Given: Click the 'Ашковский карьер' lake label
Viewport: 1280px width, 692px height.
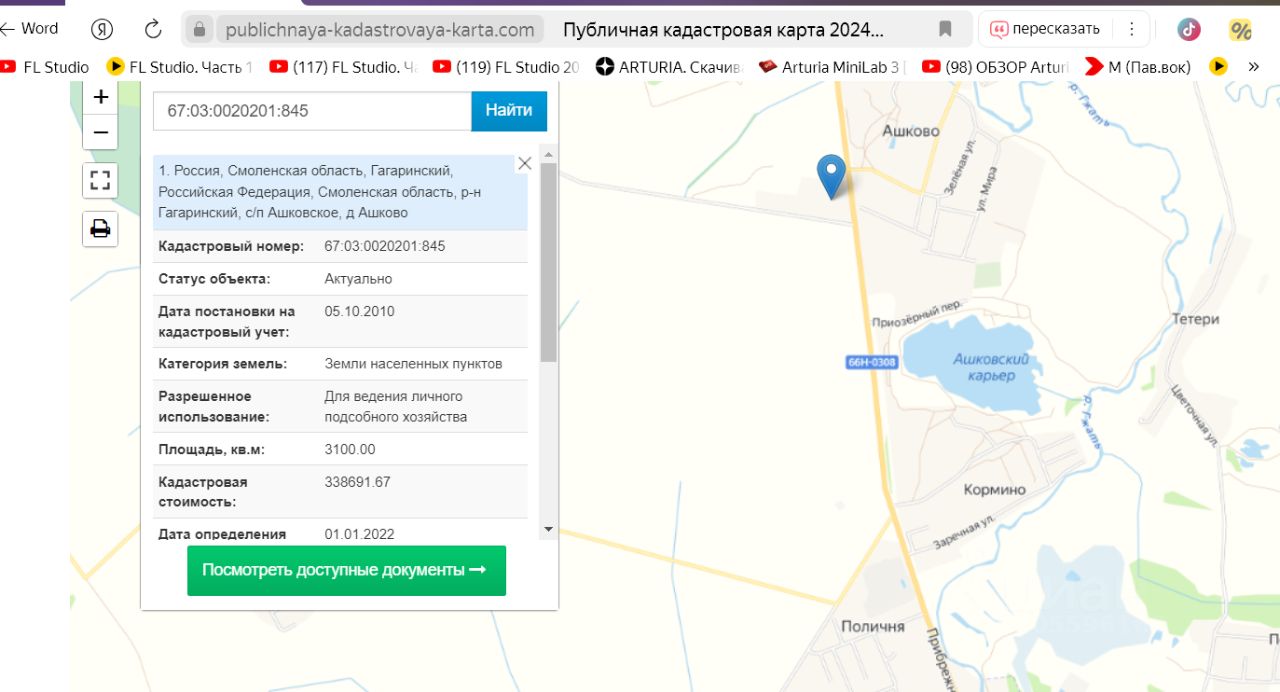Looking at the screenshot, I should coord(991,367).
